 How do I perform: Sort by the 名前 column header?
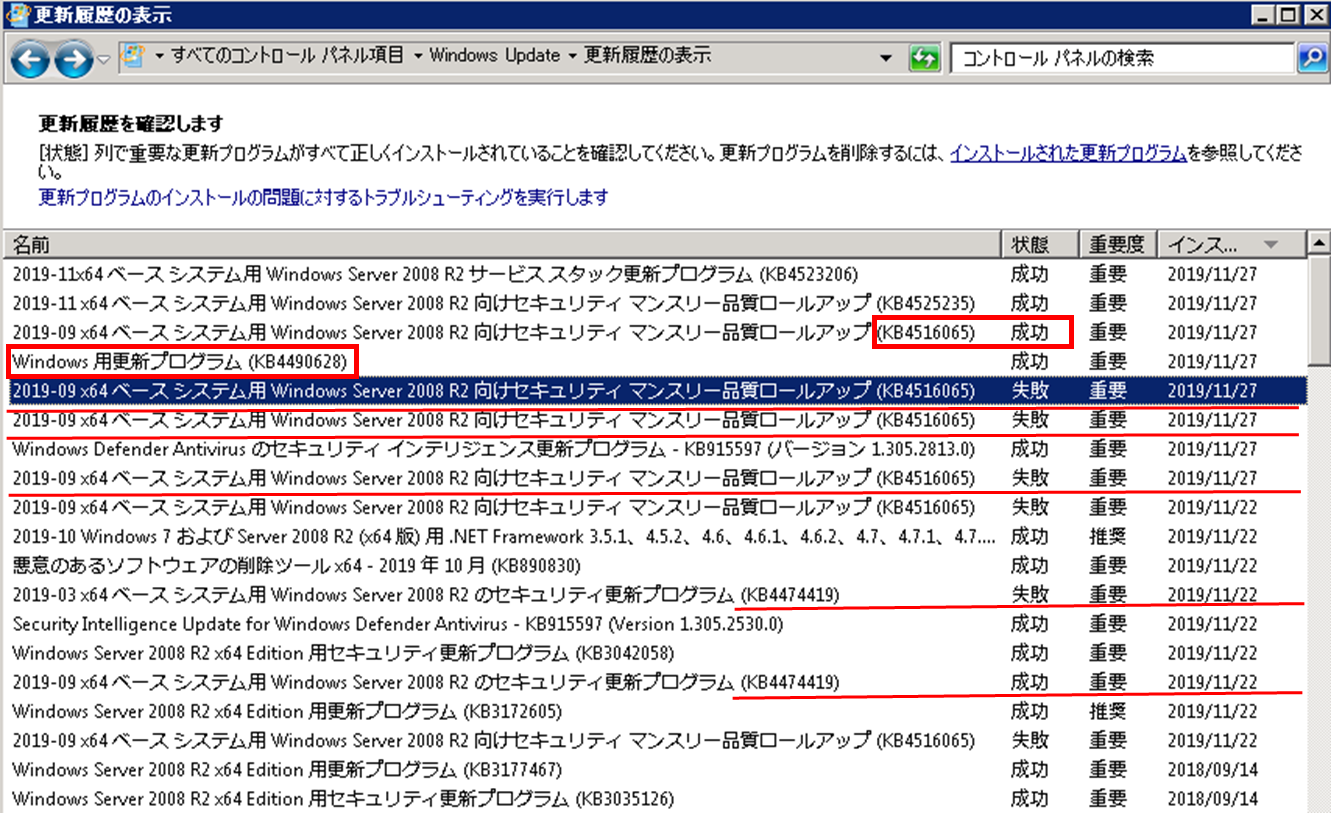pos(502,245)
